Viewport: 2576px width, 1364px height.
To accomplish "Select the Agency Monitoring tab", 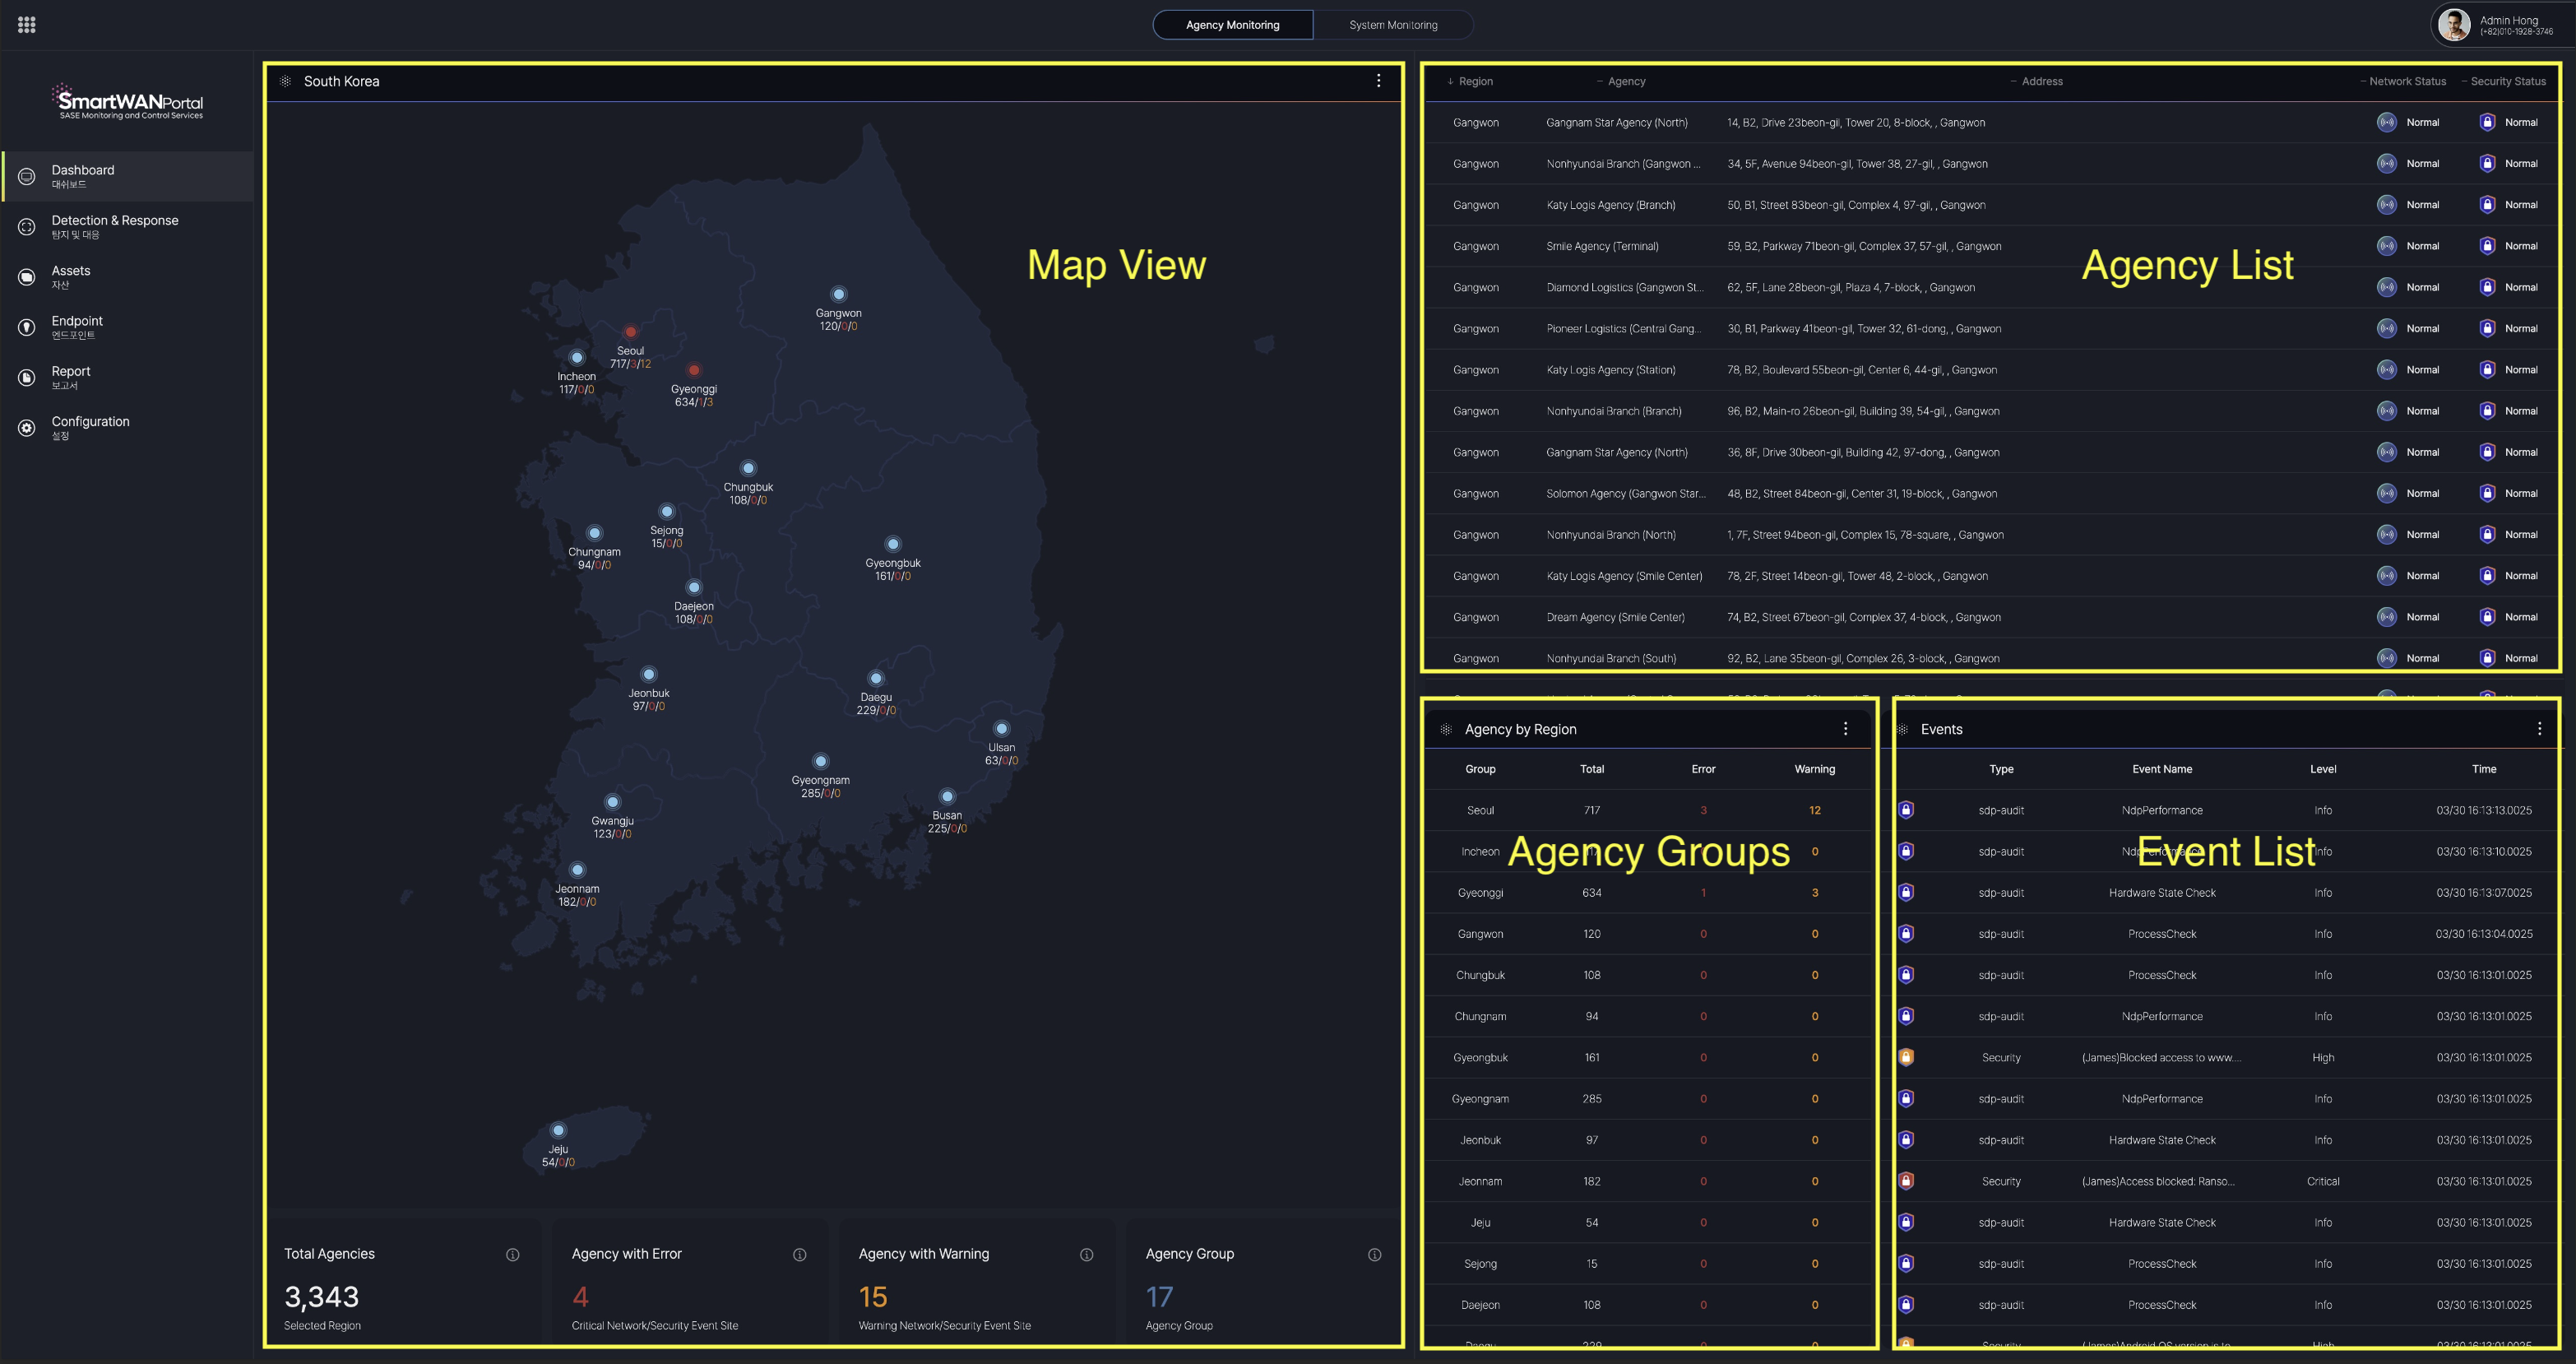I will 1232,25.
